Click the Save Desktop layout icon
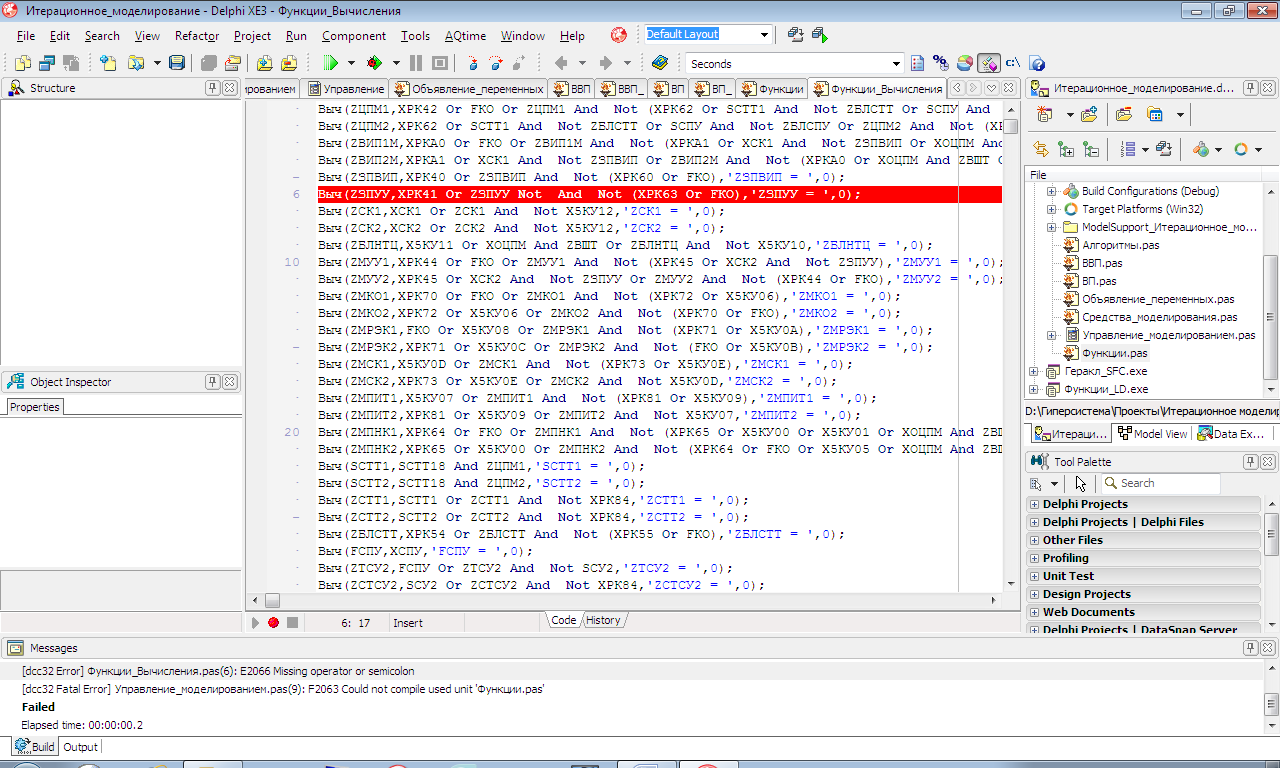Image resolution: width=1280 pixels, height=768 pixels. 796,35
